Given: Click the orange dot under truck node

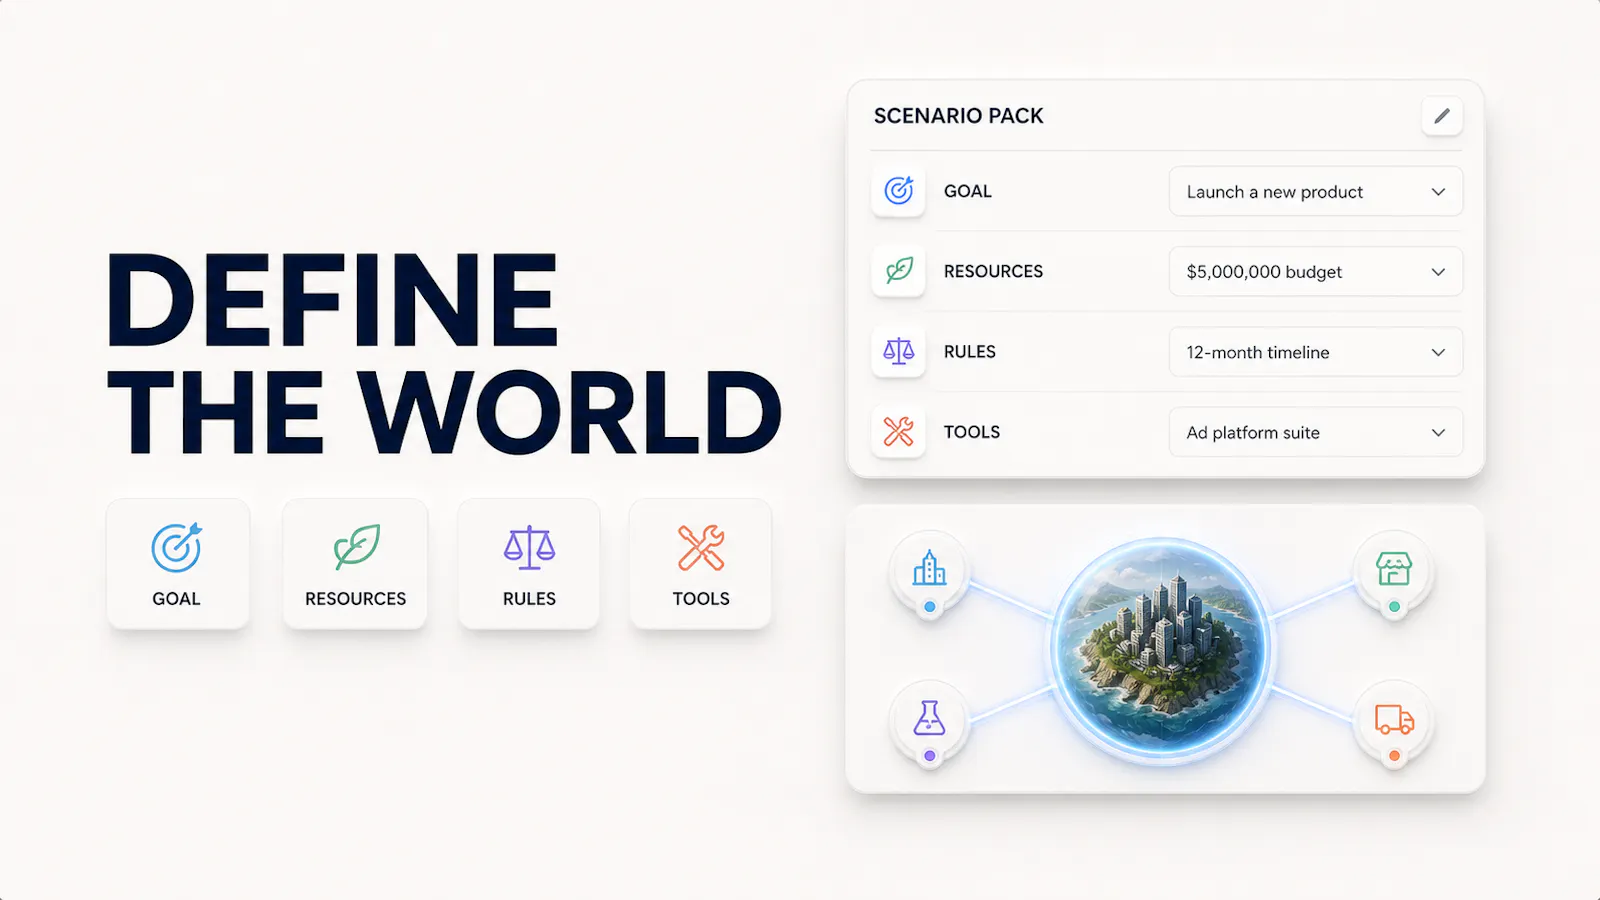Looking at the screenshot, I should [x=1394, y=756].
